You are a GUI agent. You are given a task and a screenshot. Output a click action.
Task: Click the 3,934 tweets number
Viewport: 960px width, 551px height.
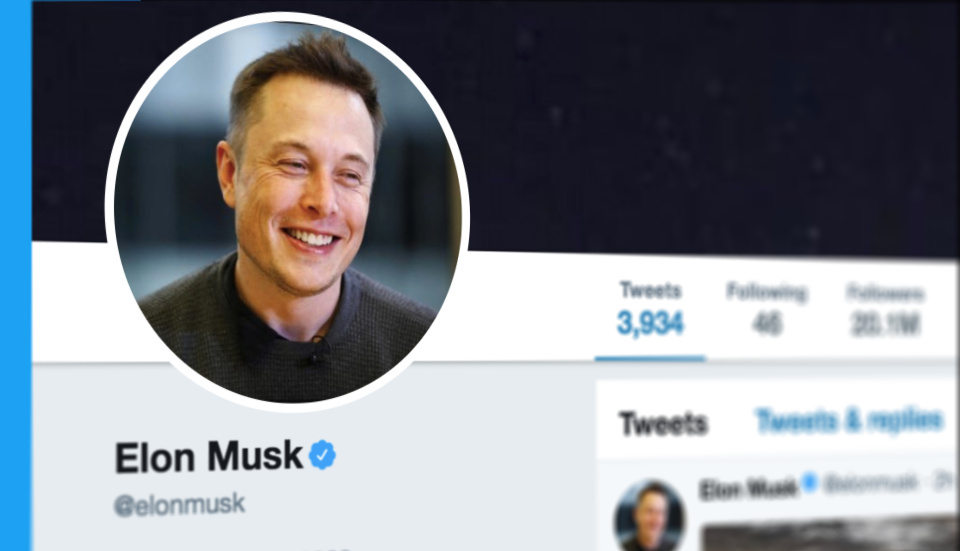[650, 323]
